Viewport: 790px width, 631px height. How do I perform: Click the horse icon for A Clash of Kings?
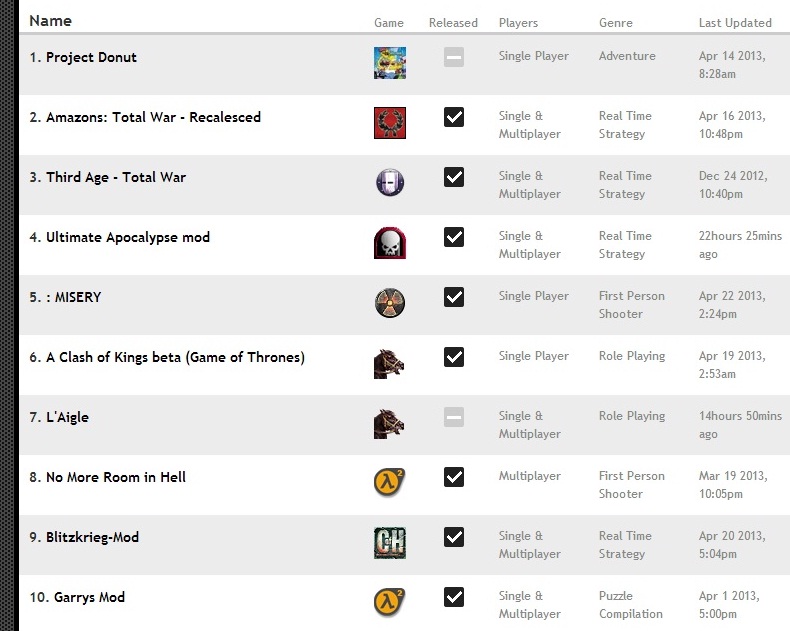(x=389, y=364)
